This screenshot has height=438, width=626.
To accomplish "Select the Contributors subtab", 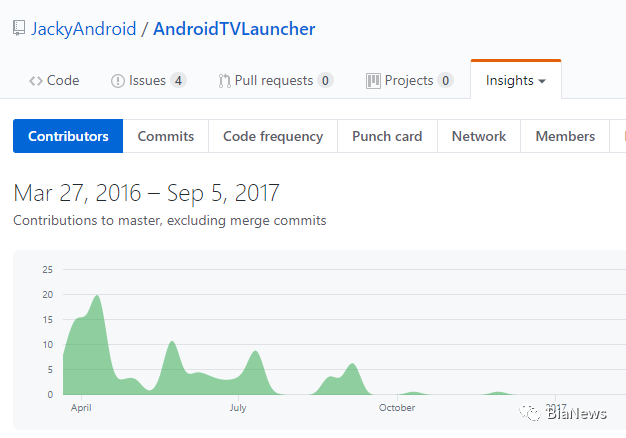I will (x=68, y=136).
